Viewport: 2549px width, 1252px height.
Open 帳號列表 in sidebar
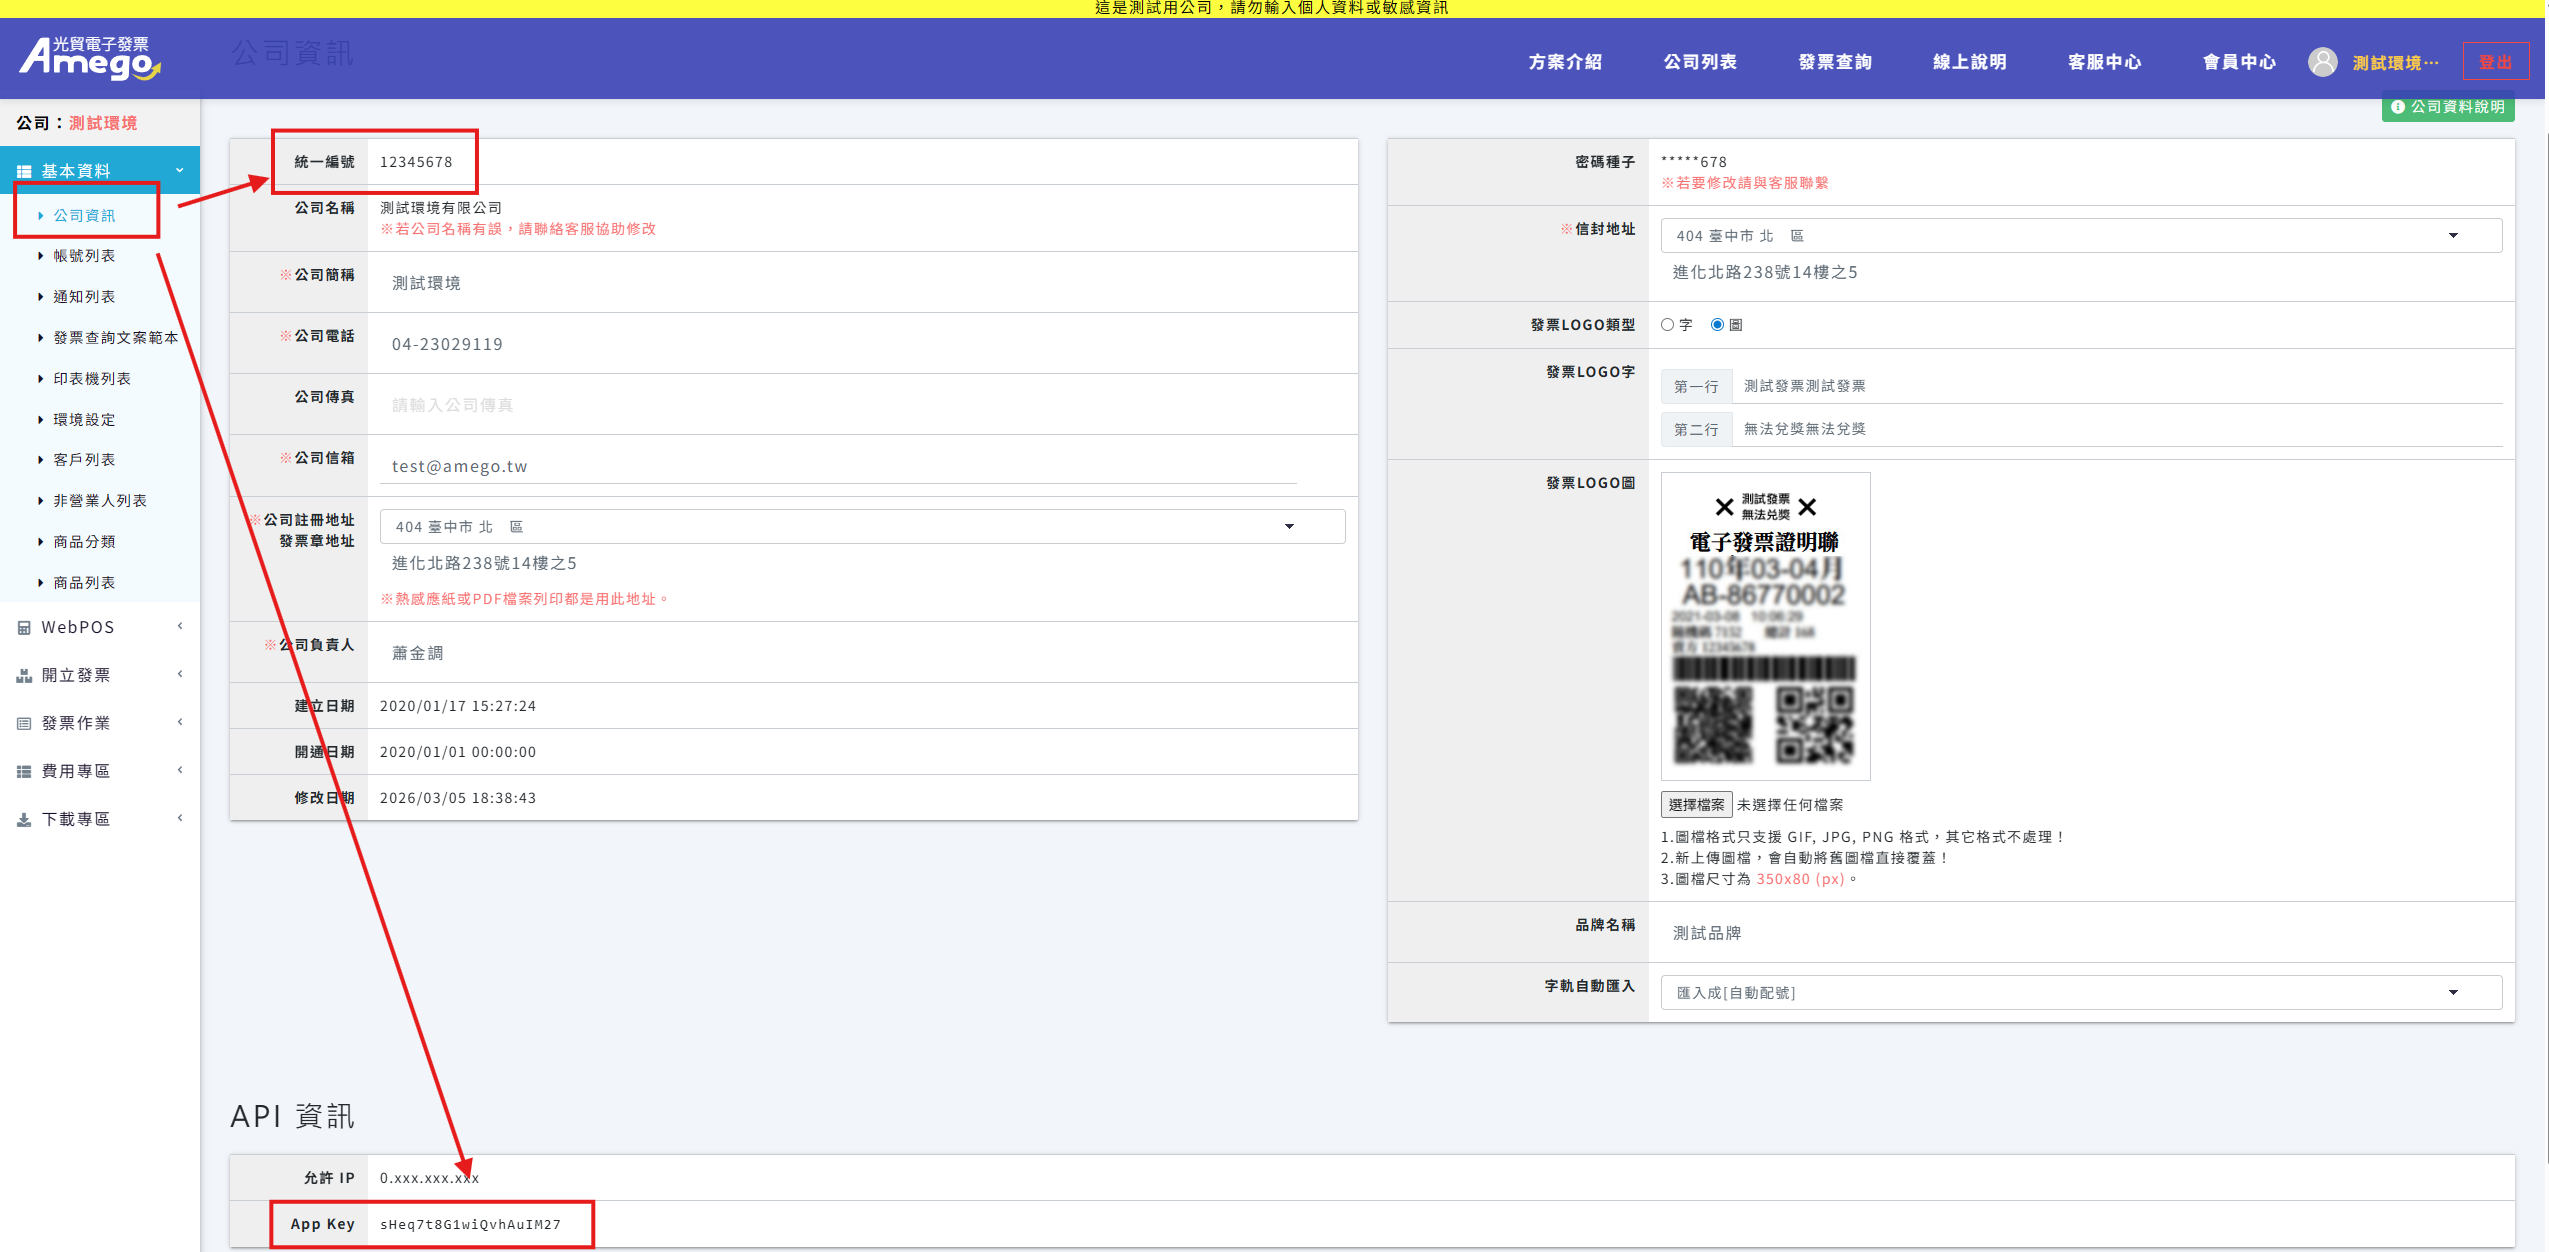[x=84, y=256]
